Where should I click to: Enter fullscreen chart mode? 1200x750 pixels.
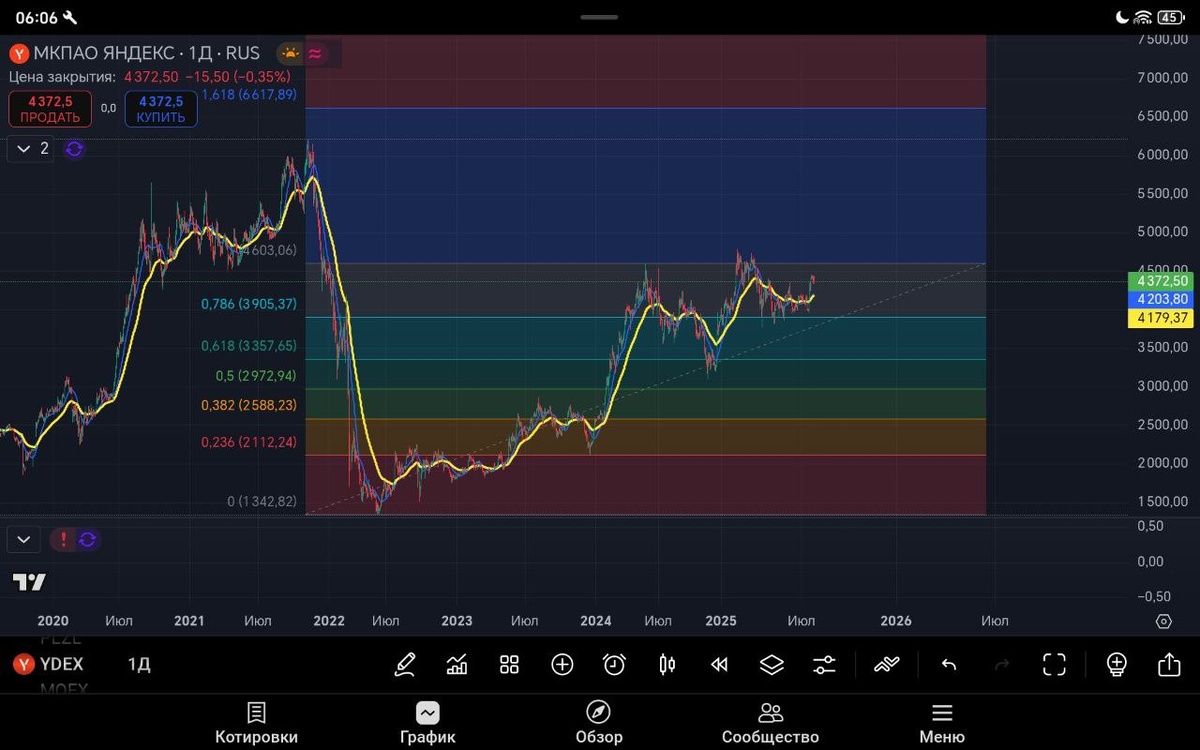(x=1054, y=664)
